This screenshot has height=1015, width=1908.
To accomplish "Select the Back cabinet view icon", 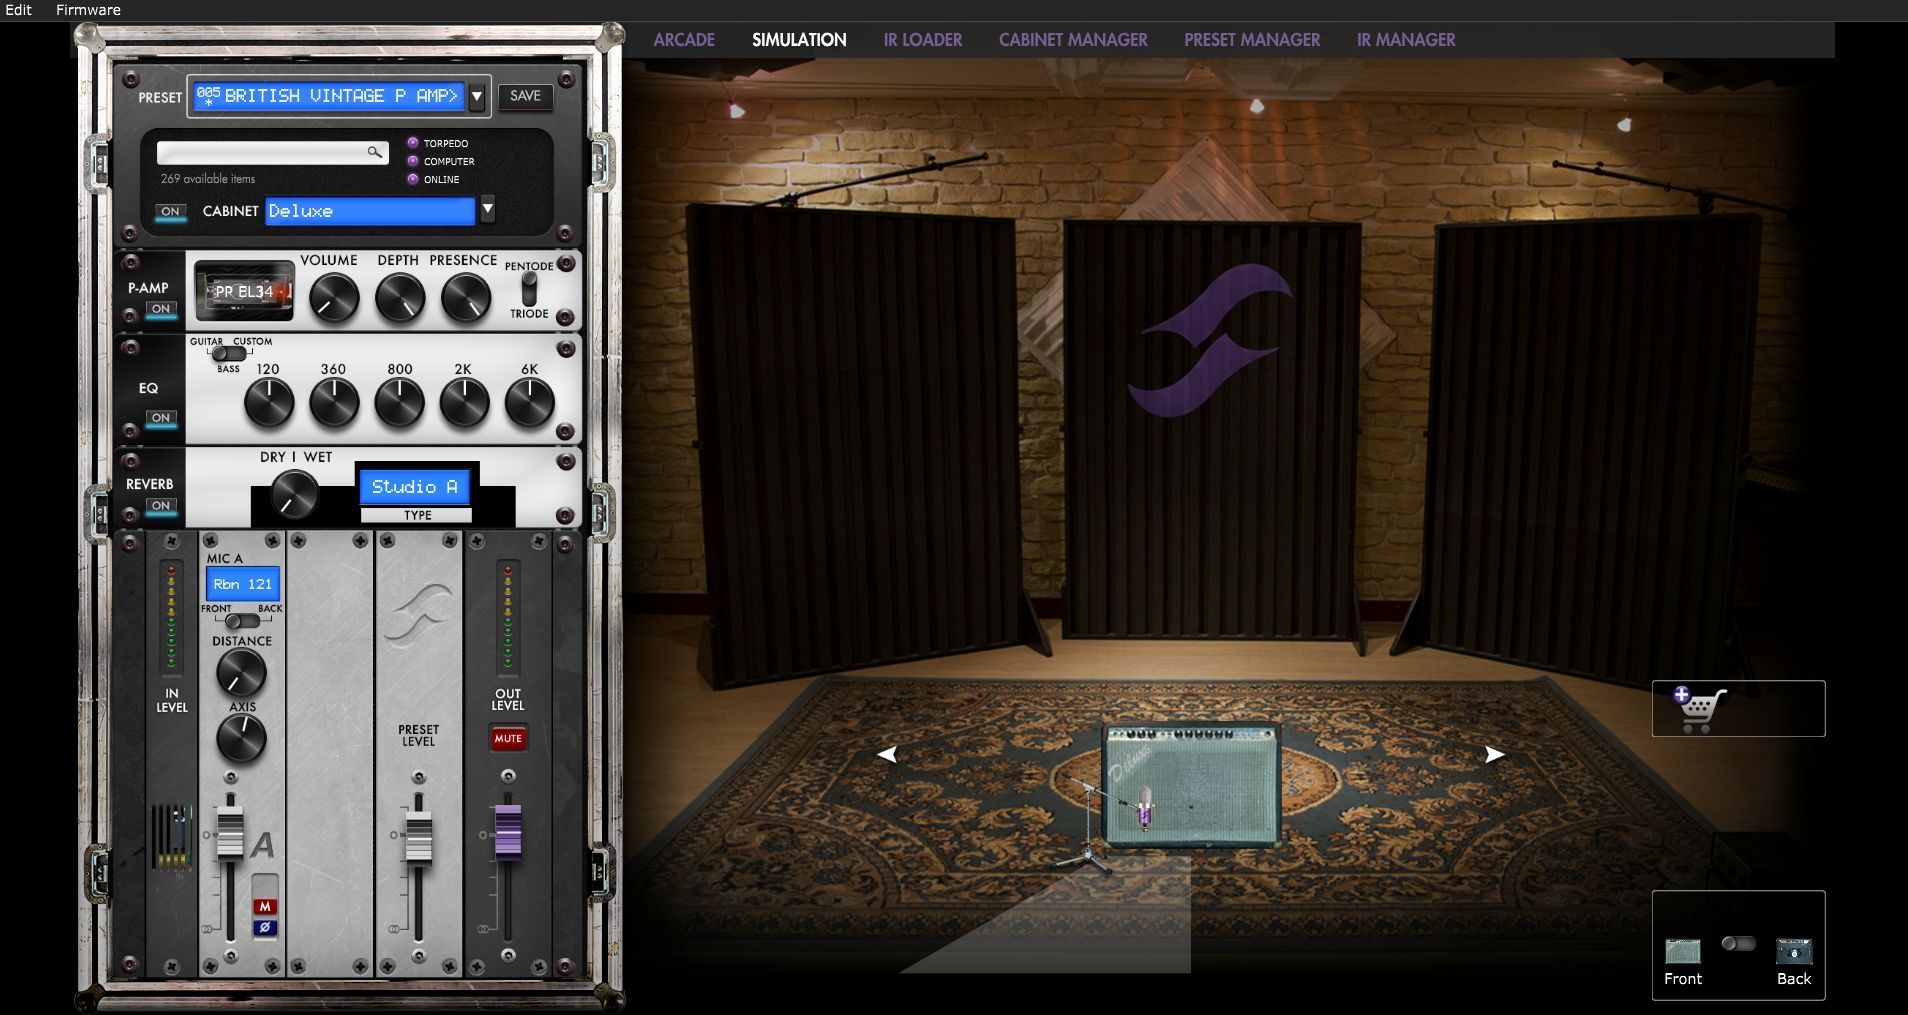I will pos(1793,952).
